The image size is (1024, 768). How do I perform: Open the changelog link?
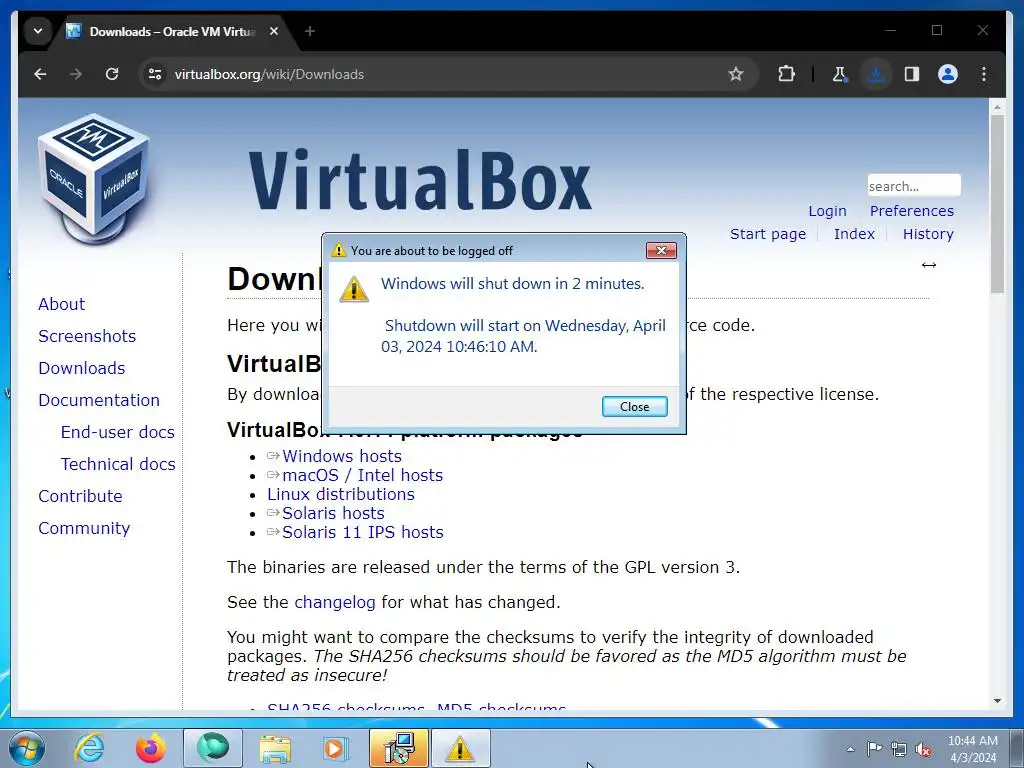point(334,602)
